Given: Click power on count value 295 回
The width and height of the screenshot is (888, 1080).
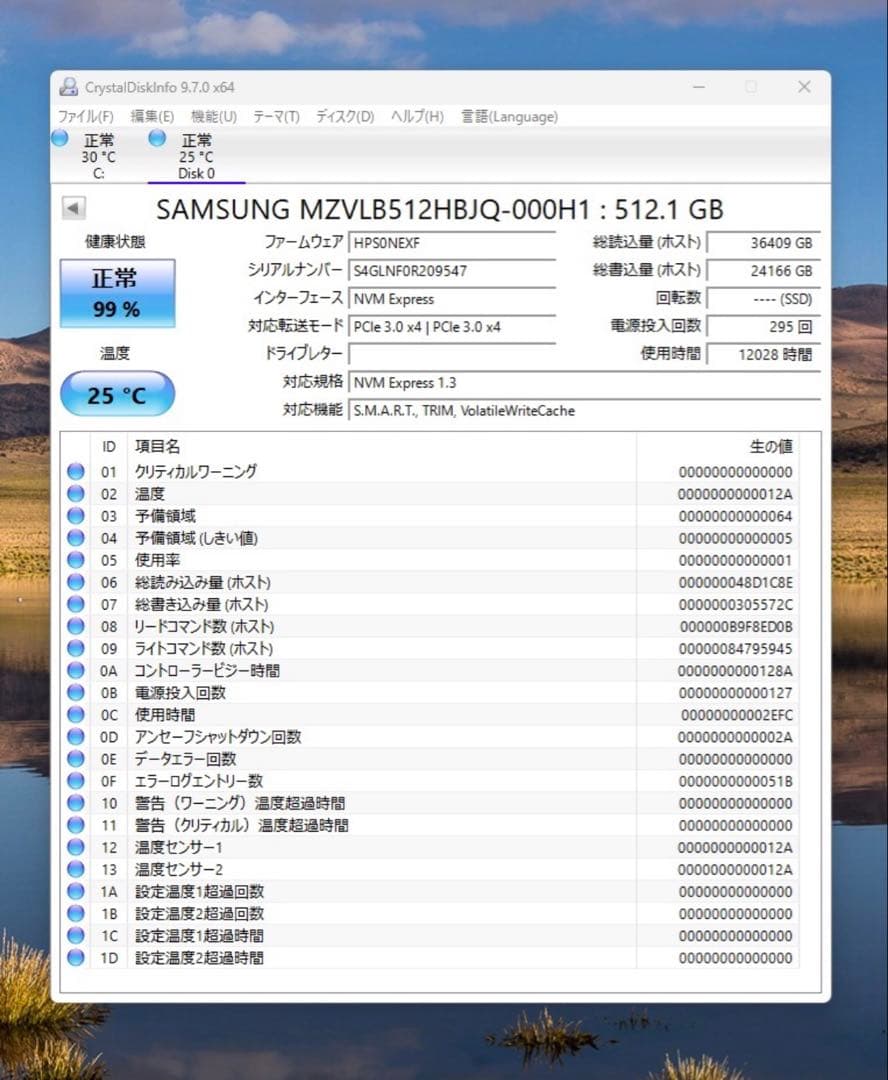Looking at the screenshot, I should [764, 326].
